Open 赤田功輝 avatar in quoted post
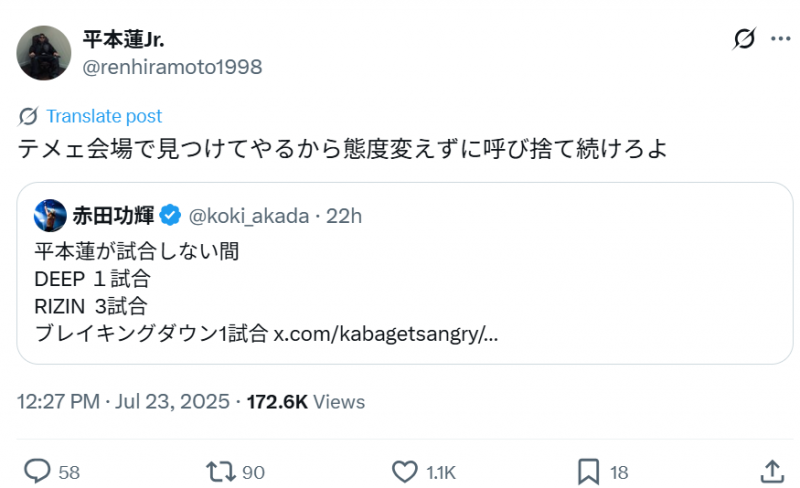Image resolution: width=800 pixels, height=488 pixels. point(50,215)
